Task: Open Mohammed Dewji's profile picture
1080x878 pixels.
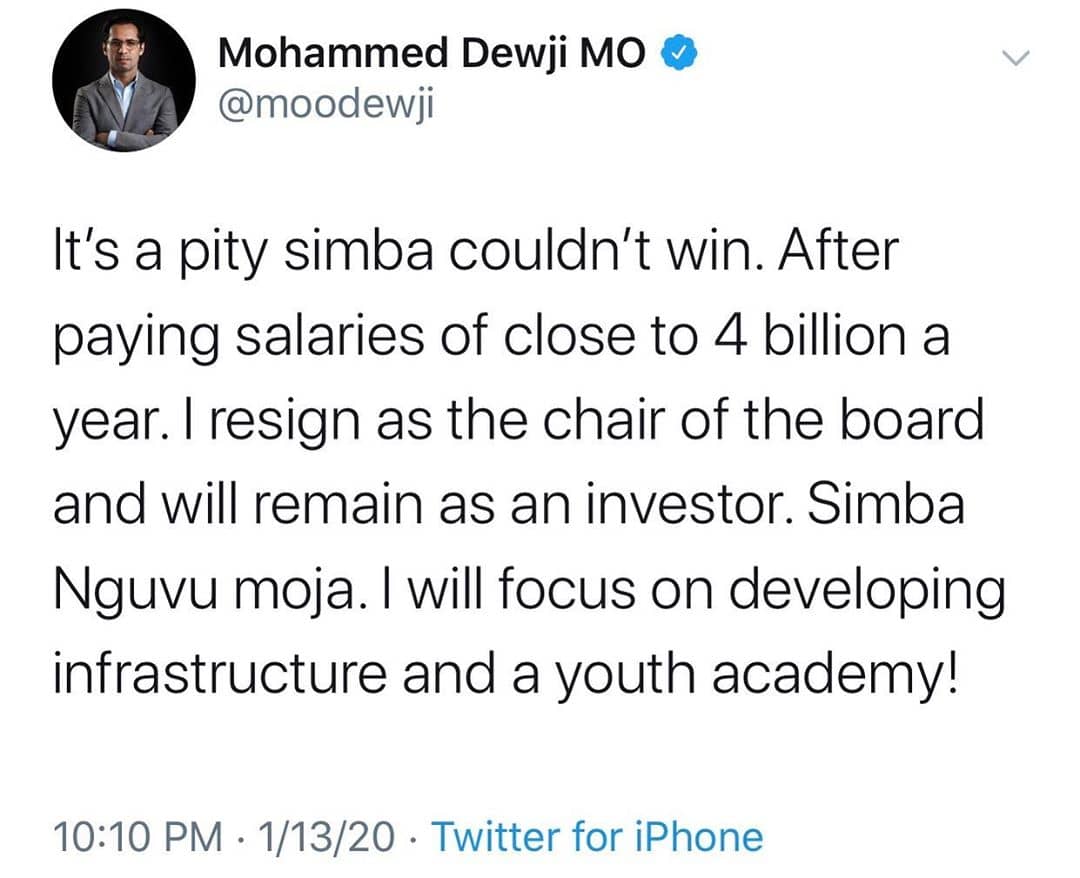Action: (x=124, y=81)
